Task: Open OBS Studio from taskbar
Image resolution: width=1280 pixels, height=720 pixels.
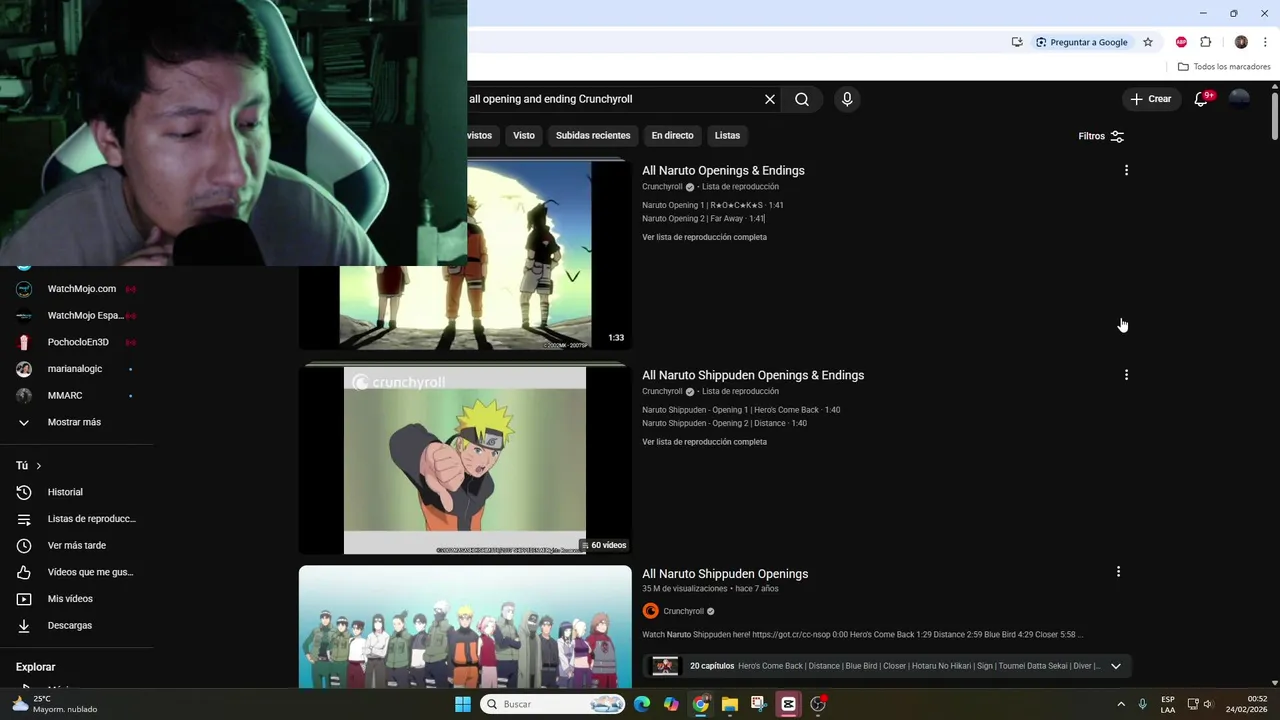Action: coord(818,704)
